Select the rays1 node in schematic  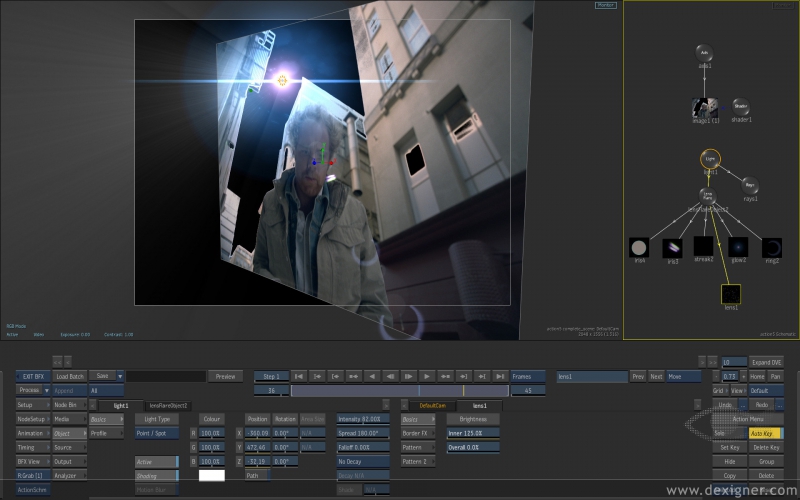click(x=749, y=185)
